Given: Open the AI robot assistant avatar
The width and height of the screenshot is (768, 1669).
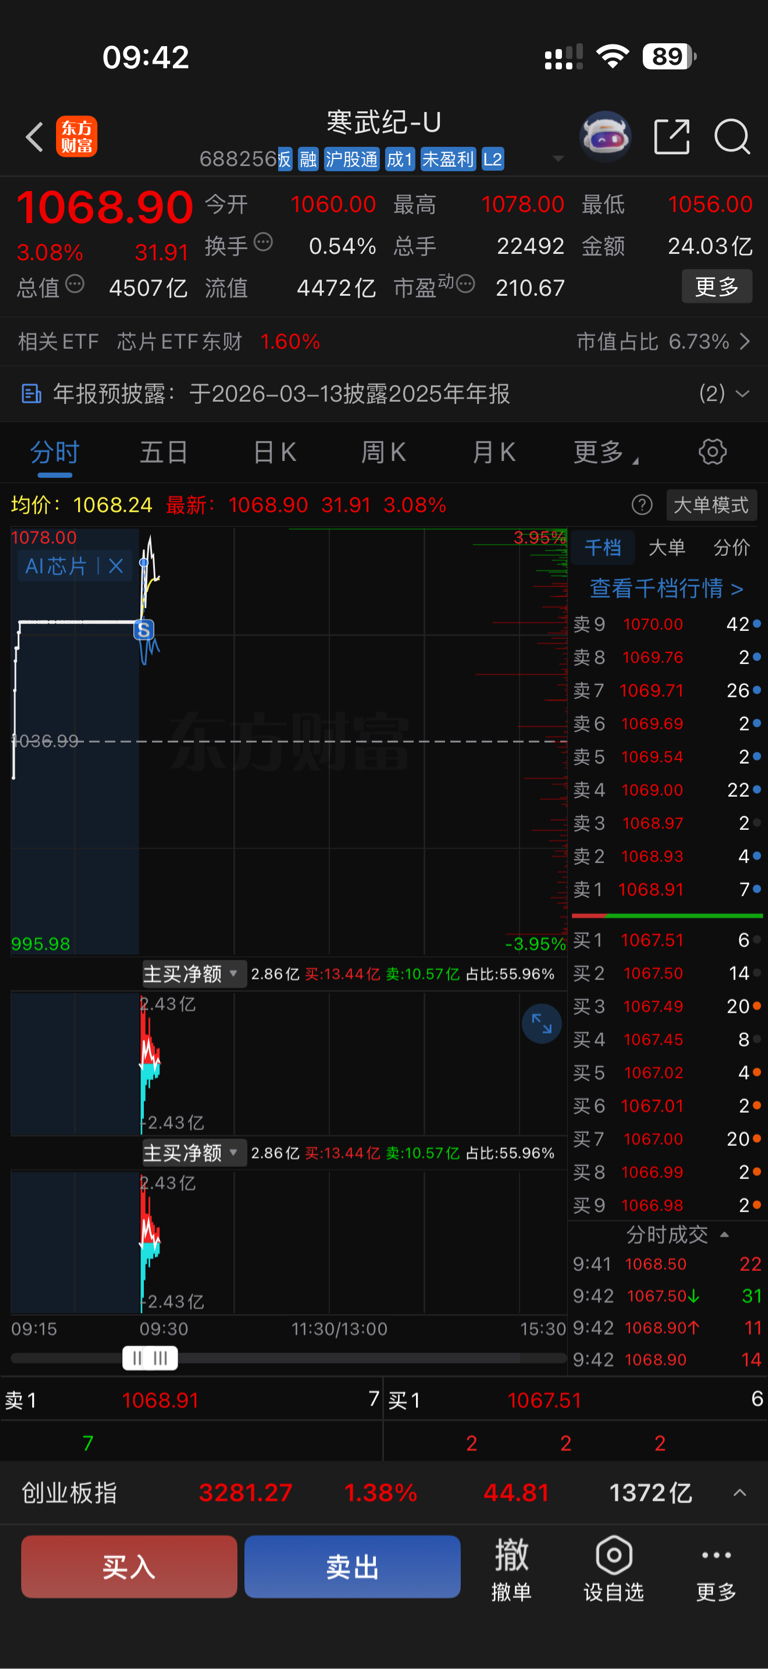Looking at the screenshot, I should pyautogui.click(x=606, y=137).
